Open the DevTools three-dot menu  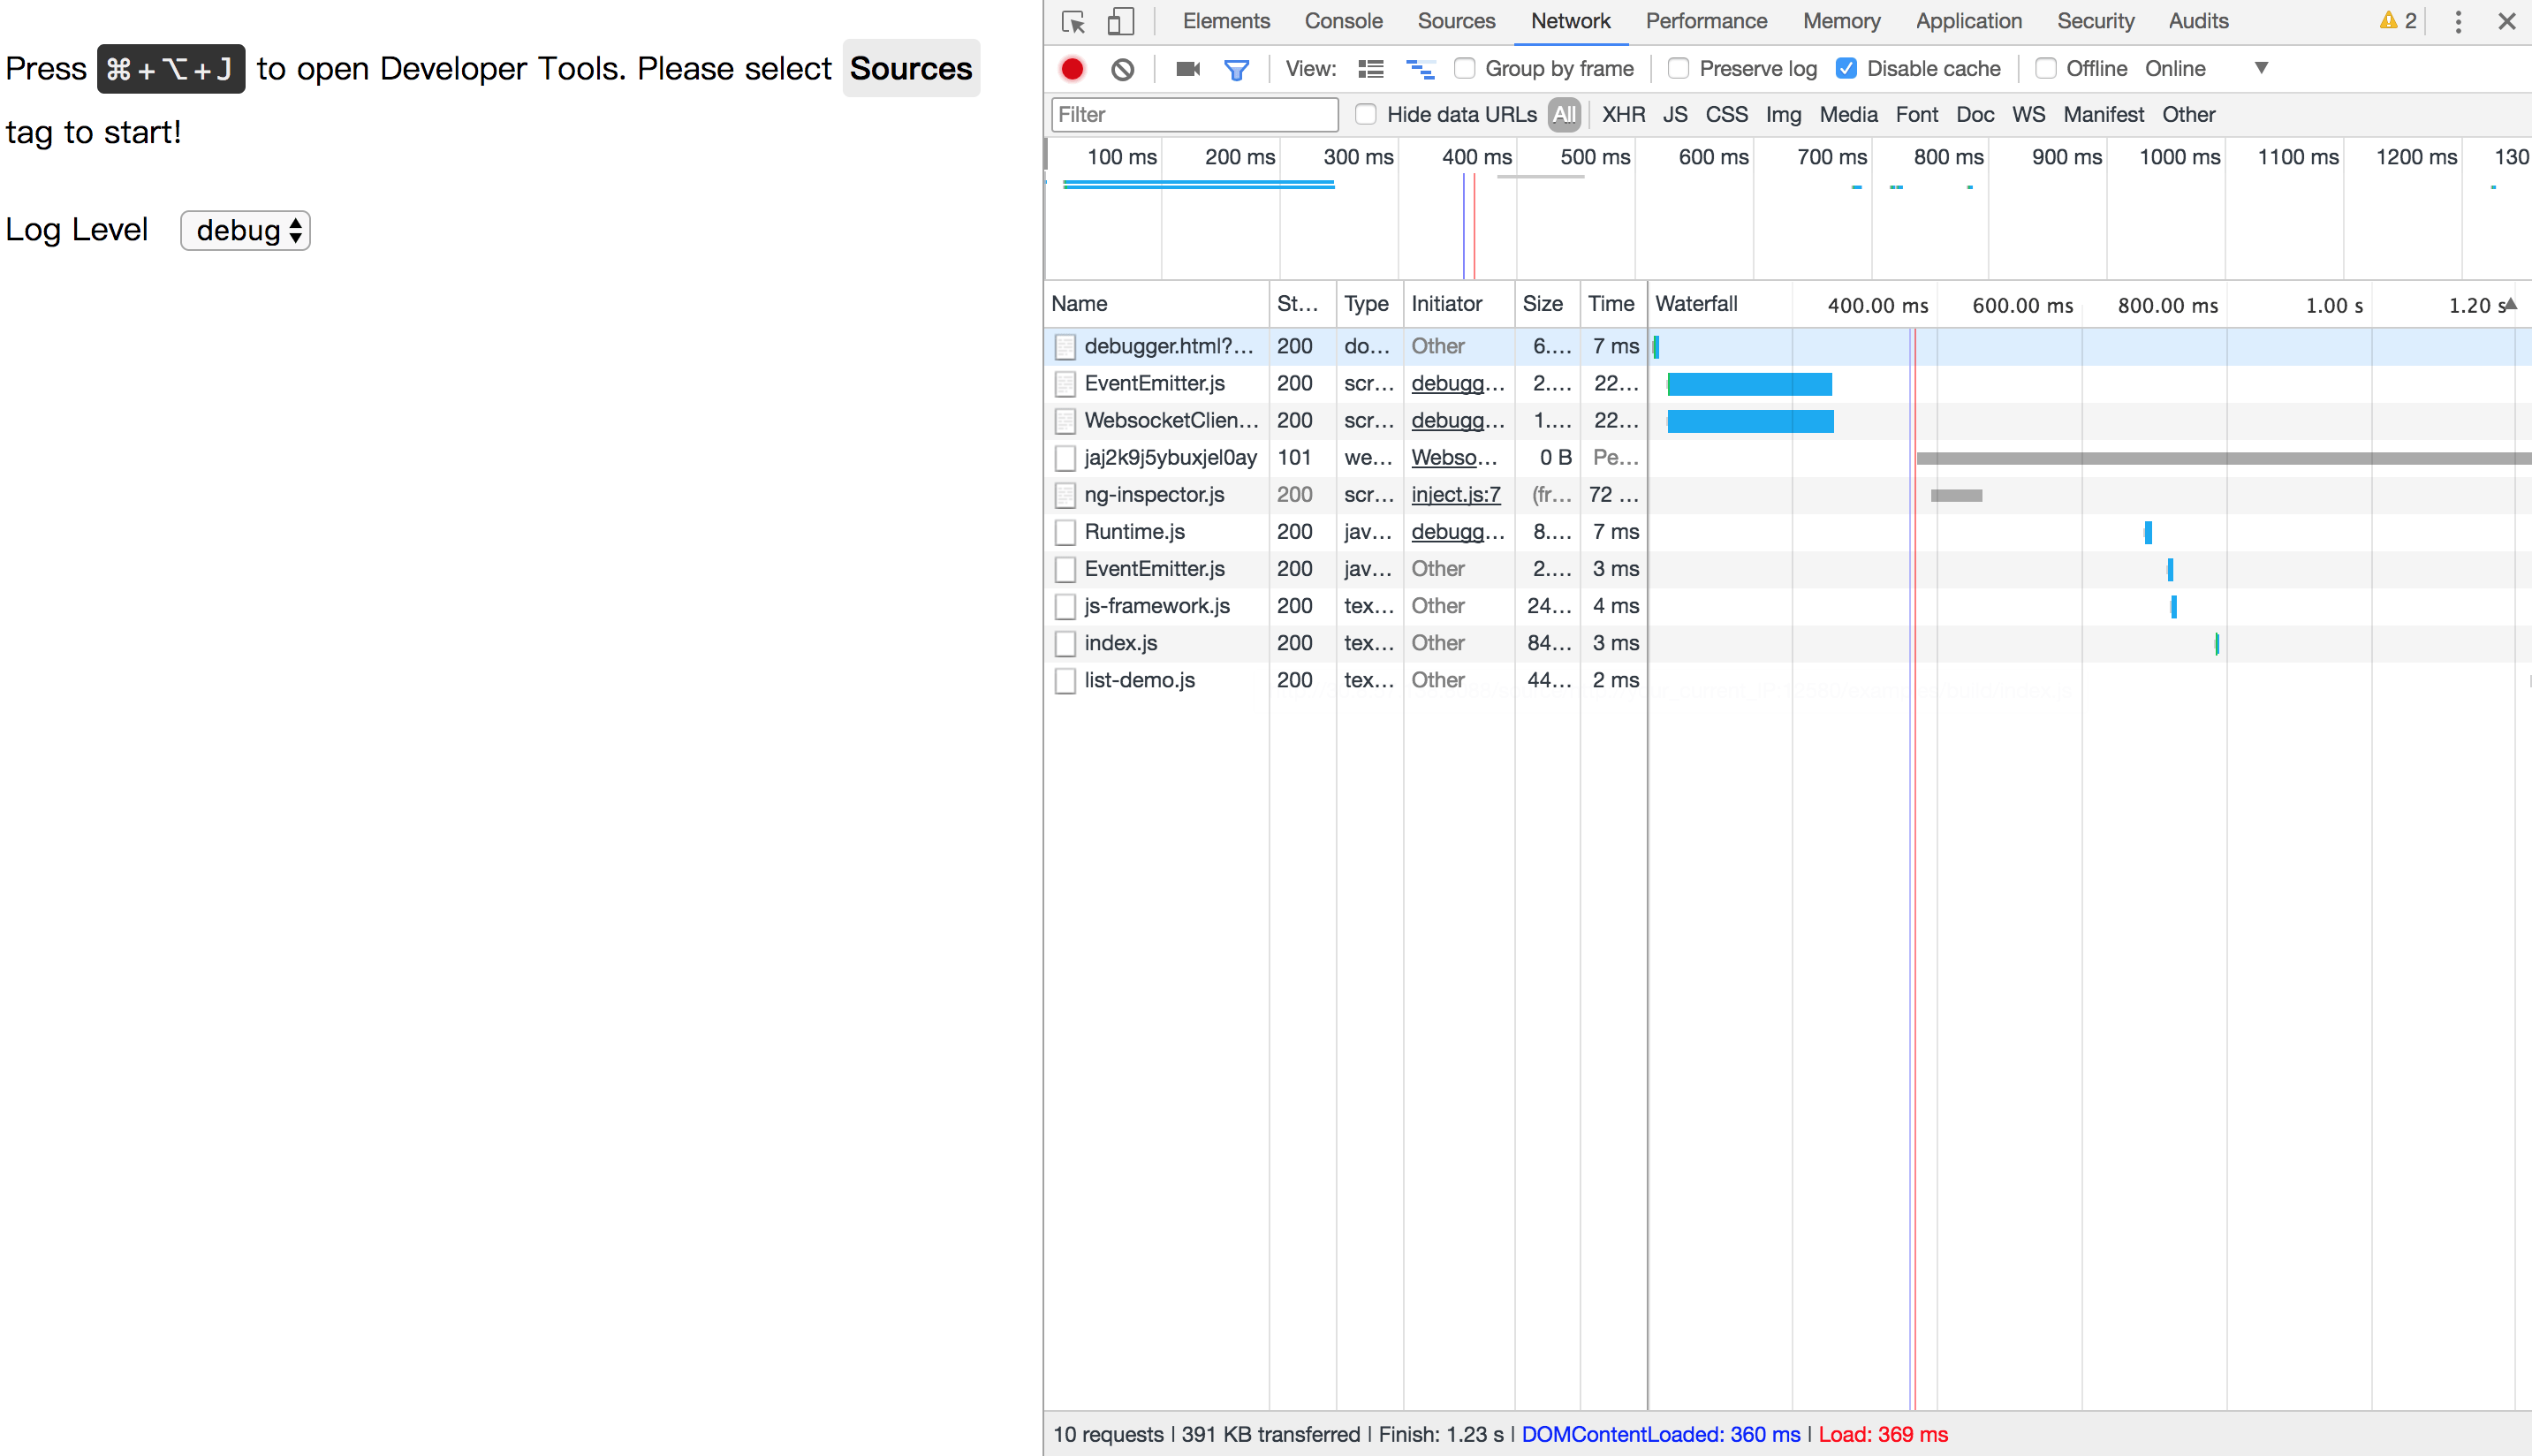[x=2458, y=22]
